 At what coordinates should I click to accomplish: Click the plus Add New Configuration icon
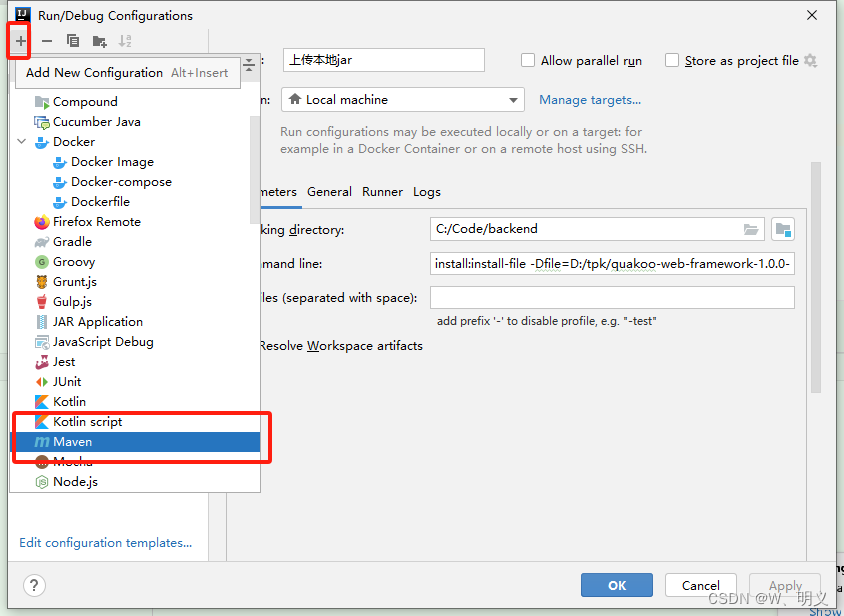tap(20, 40)
